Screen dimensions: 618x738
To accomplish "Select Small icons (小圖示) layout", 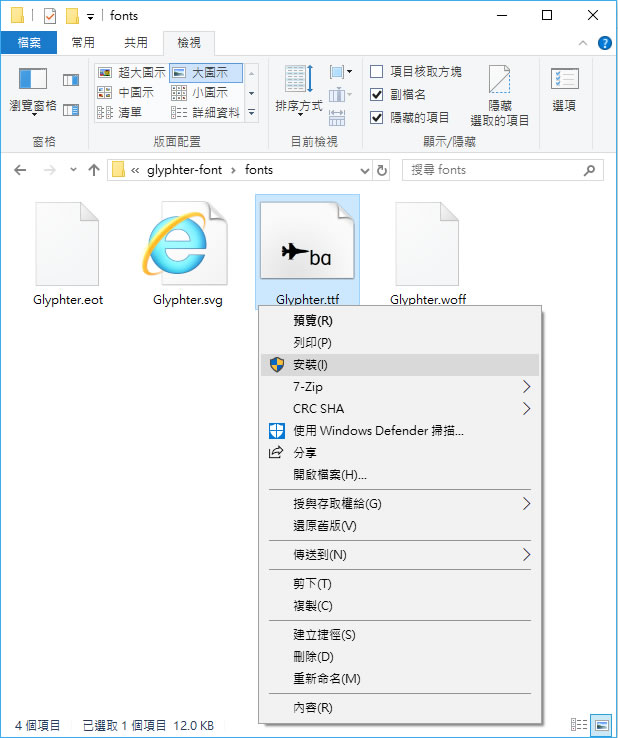I will 200,92.
